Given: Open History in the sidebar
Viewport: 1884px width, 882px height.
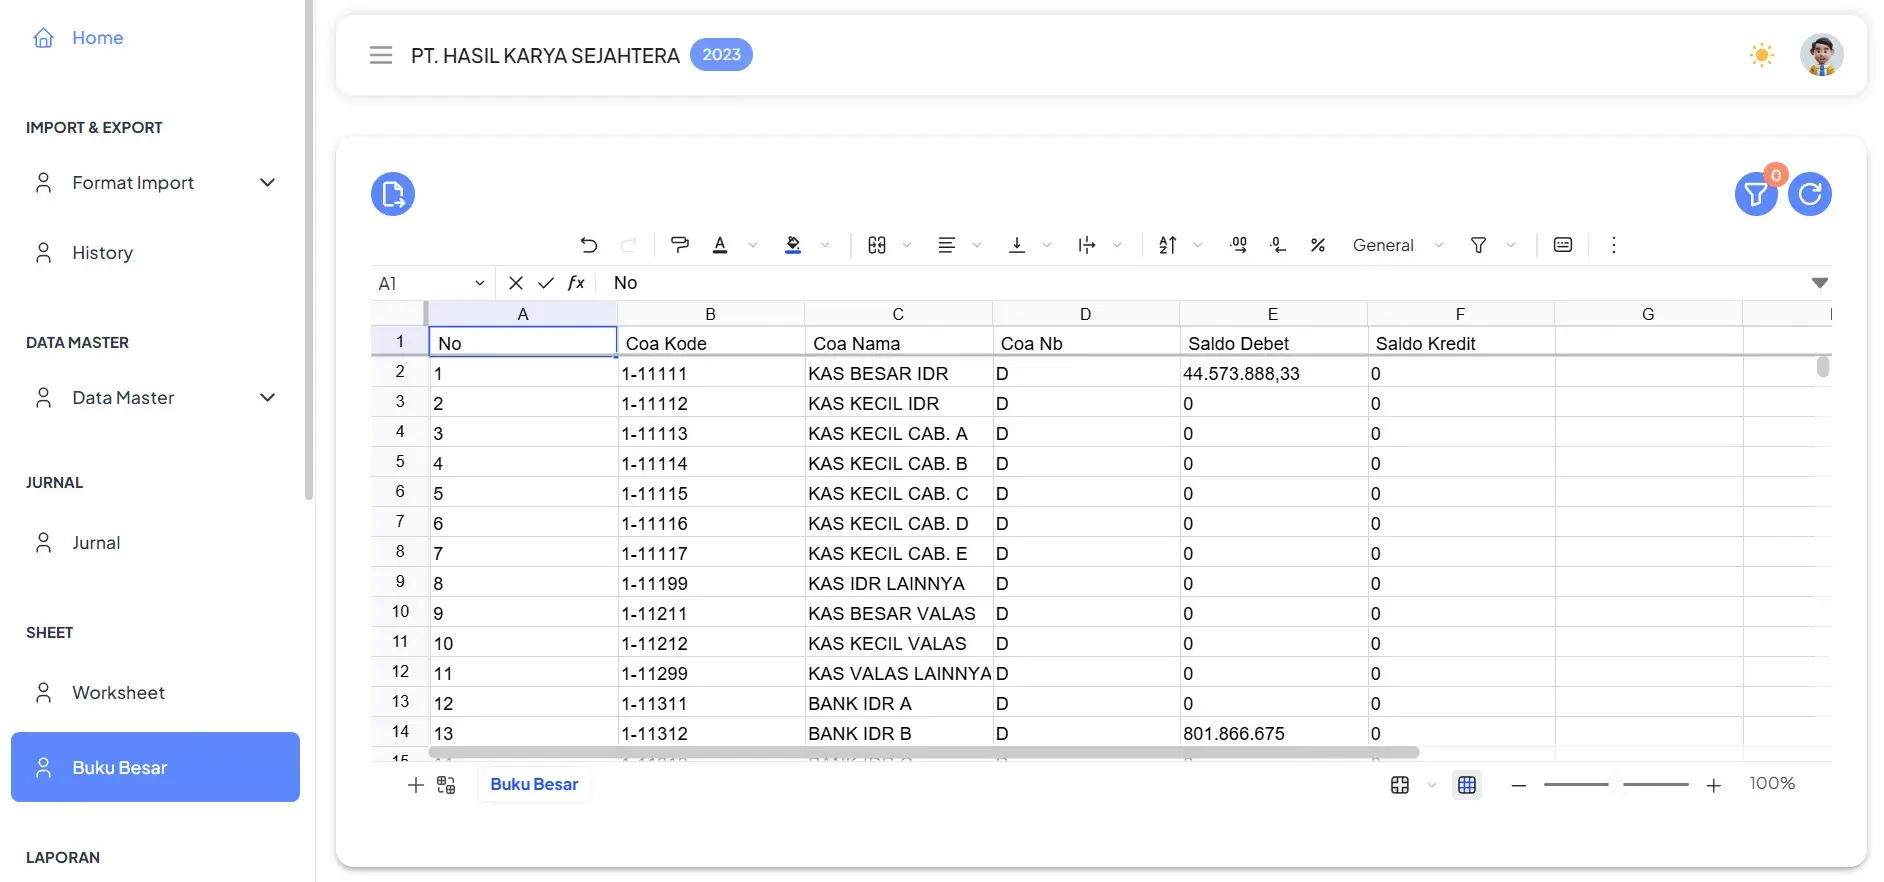Looking at the screenshot, I should 155,253.
